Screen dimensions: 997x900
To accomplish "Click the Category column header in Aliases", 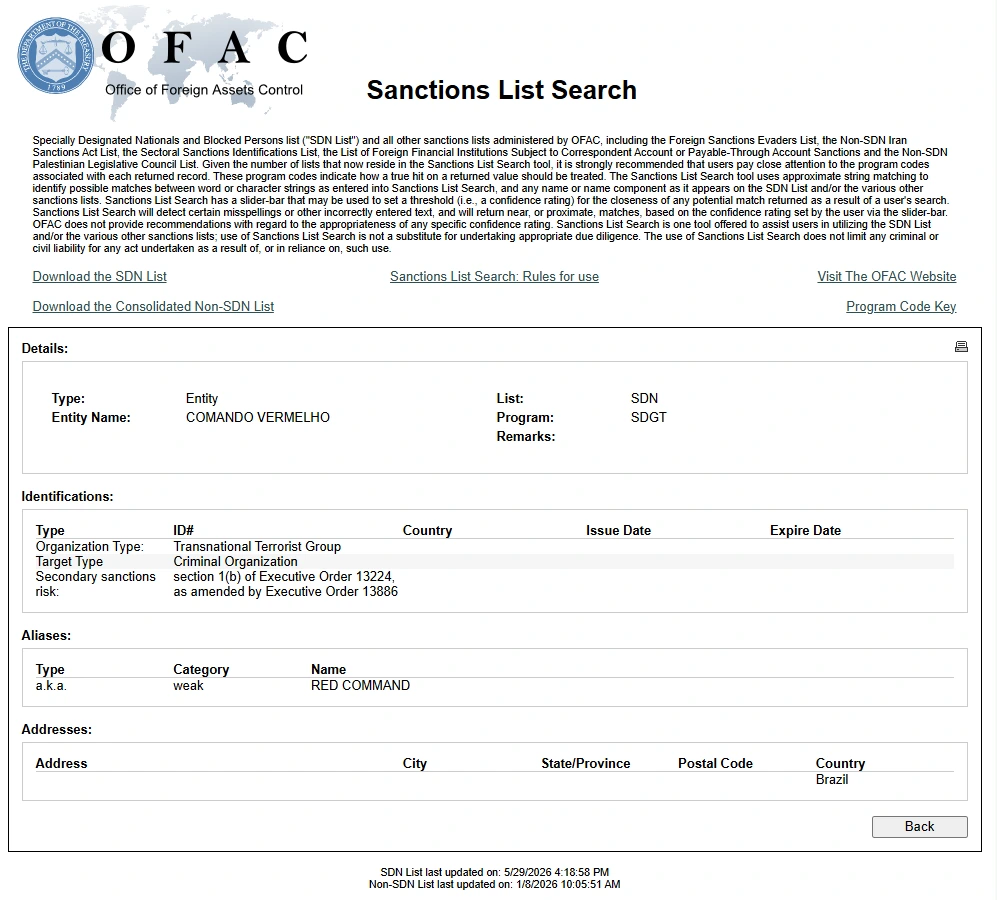I will 201,669.
